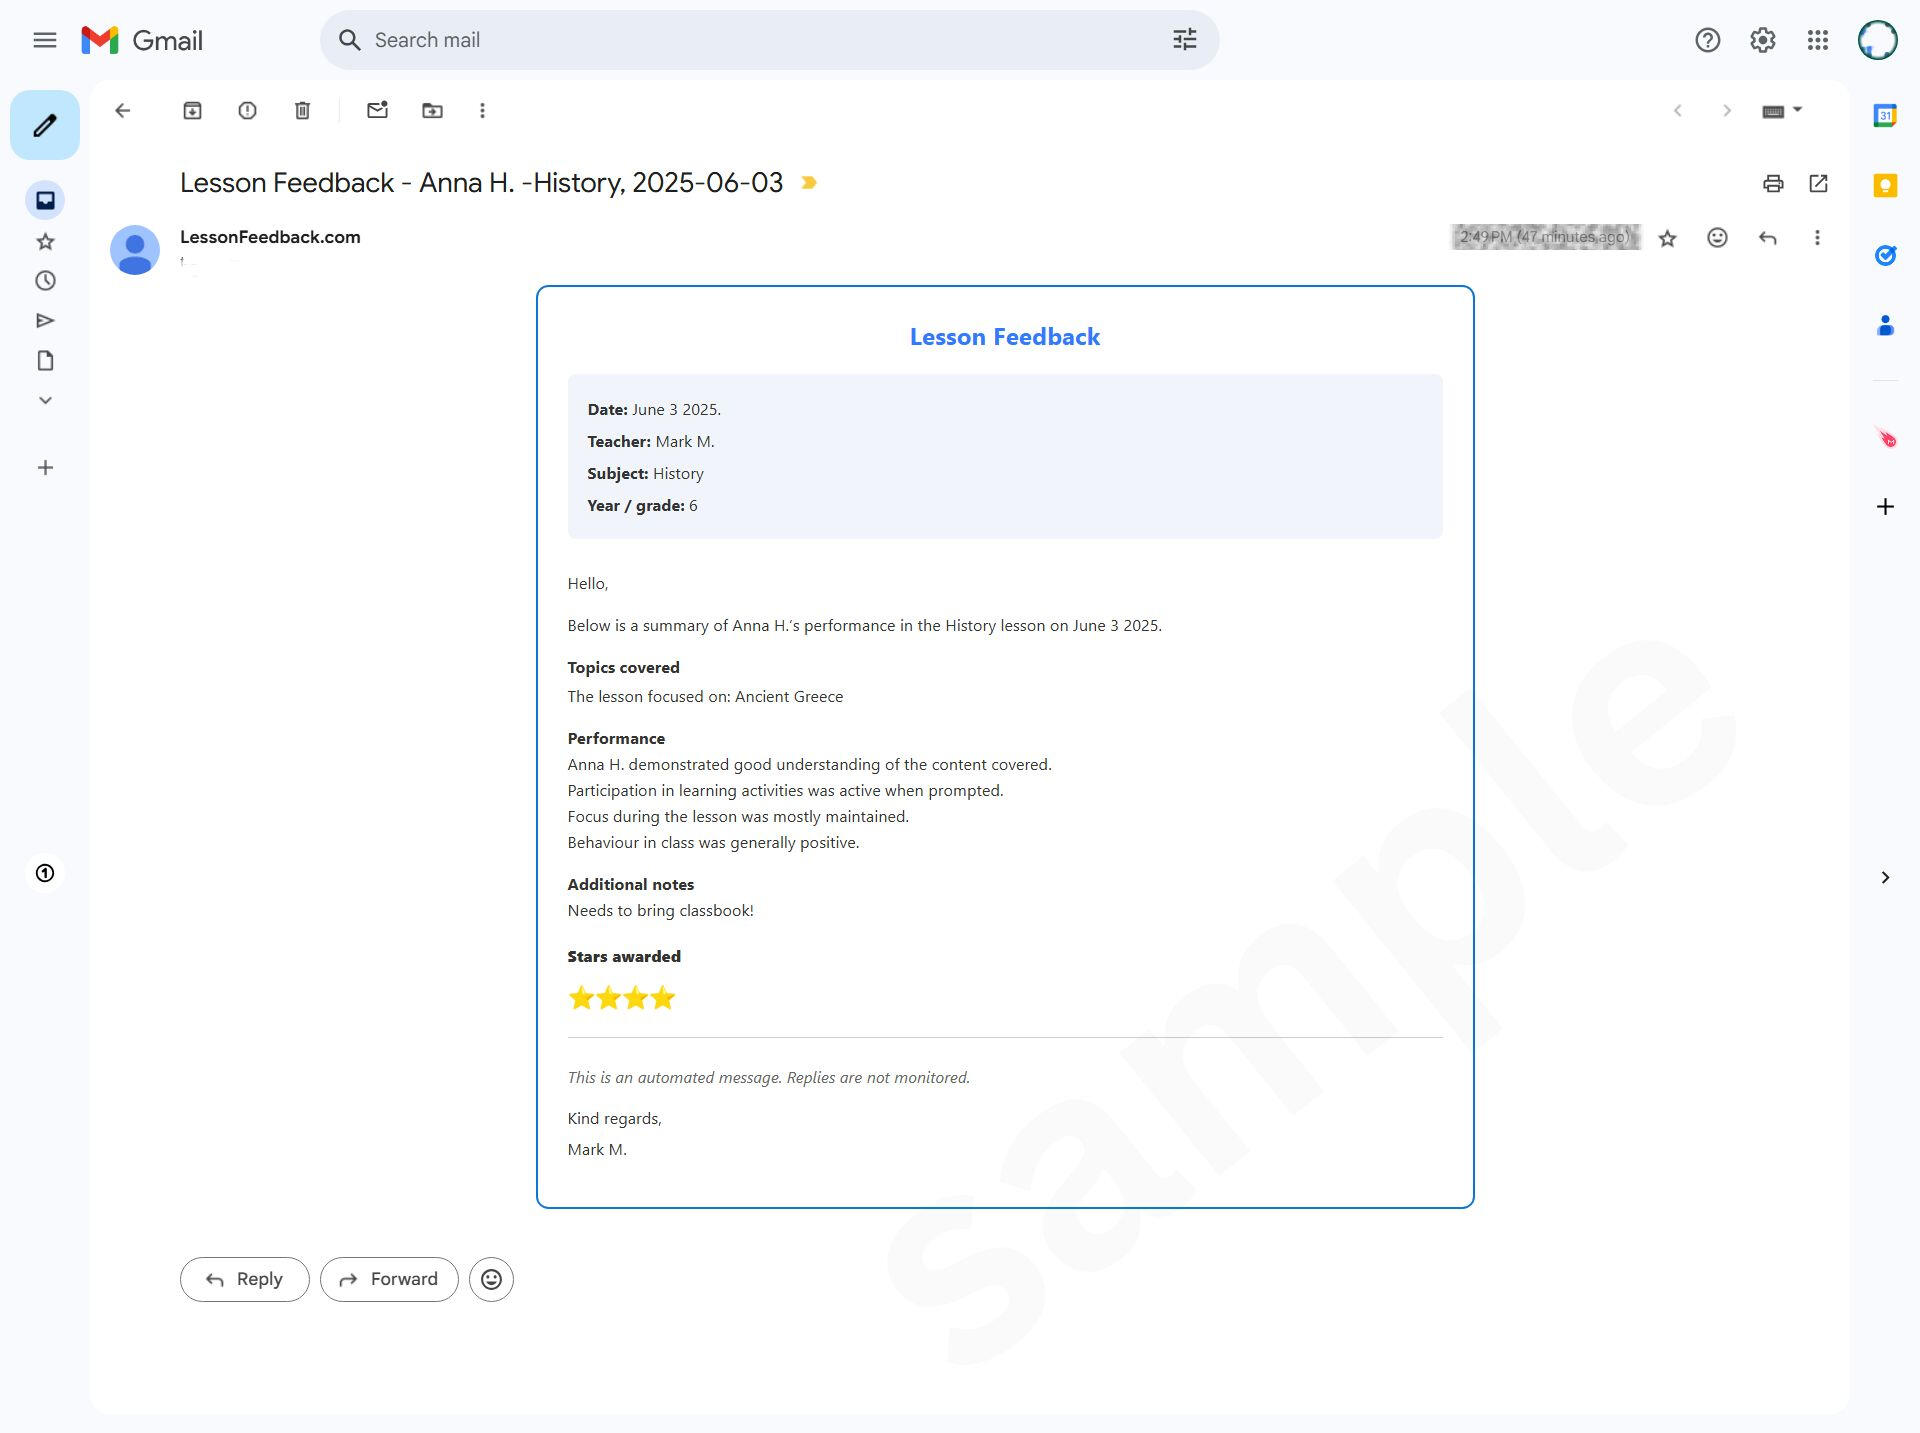
Task: Archive this email
Action: 192,111
